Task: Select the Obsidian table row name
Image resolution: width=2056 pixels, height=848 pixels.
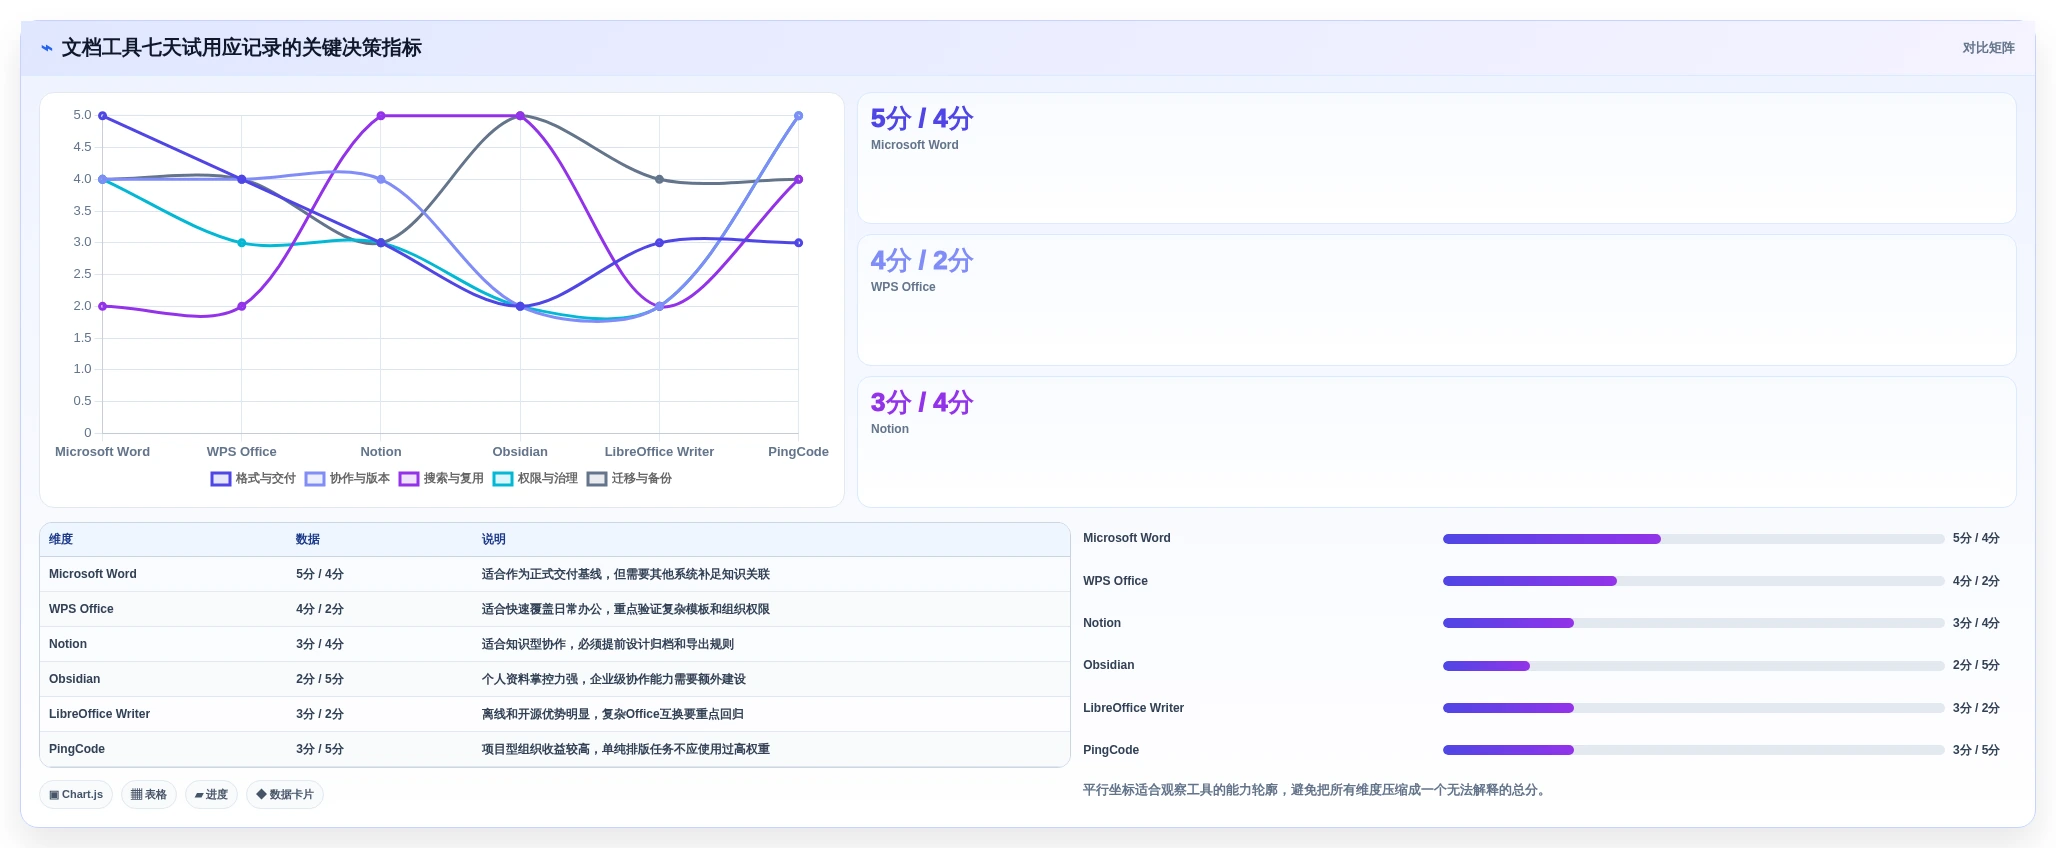Action: (75, 679)
